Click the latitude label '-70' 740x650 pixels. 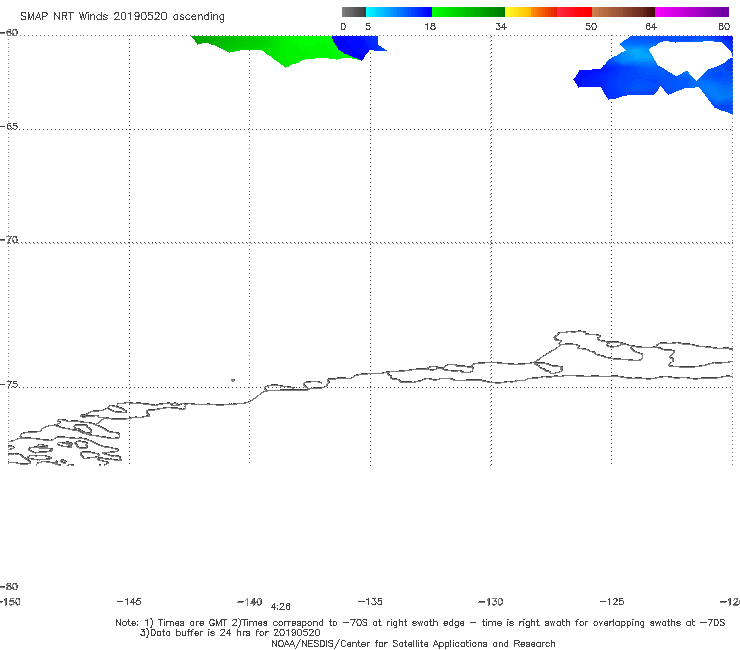(9, 239)
